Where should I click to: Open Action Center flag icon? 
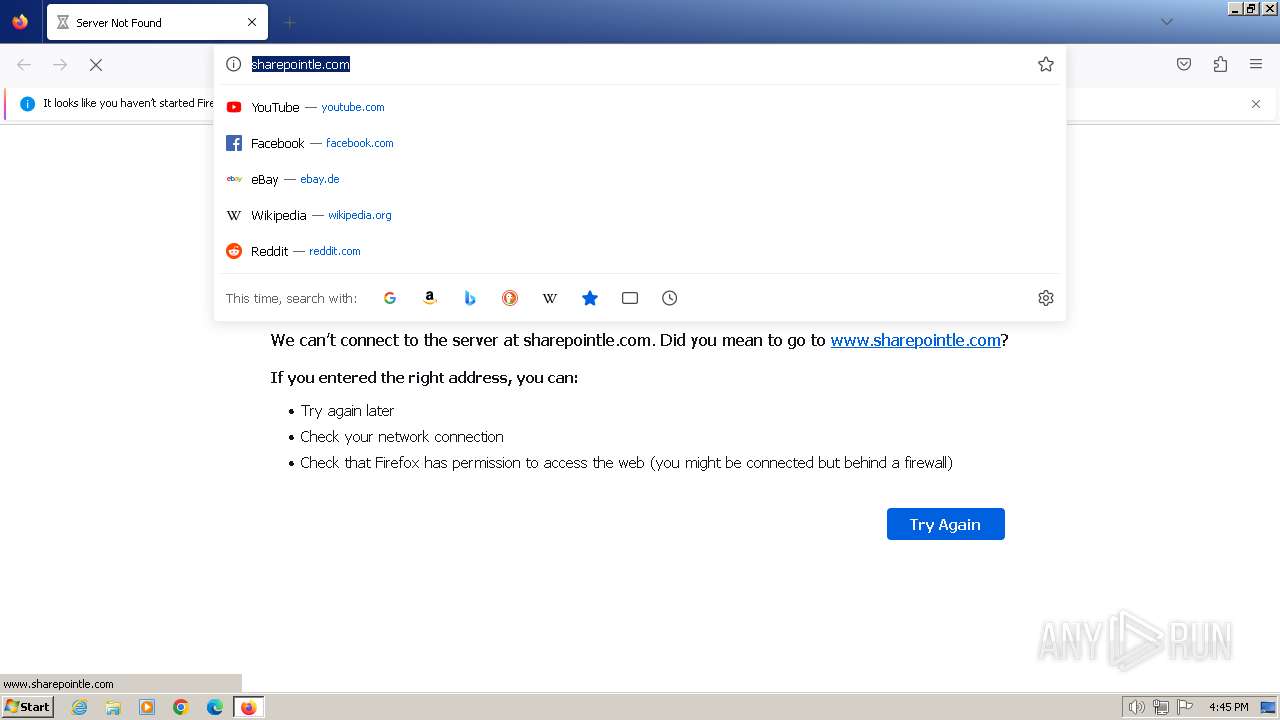pos(1185,707)
